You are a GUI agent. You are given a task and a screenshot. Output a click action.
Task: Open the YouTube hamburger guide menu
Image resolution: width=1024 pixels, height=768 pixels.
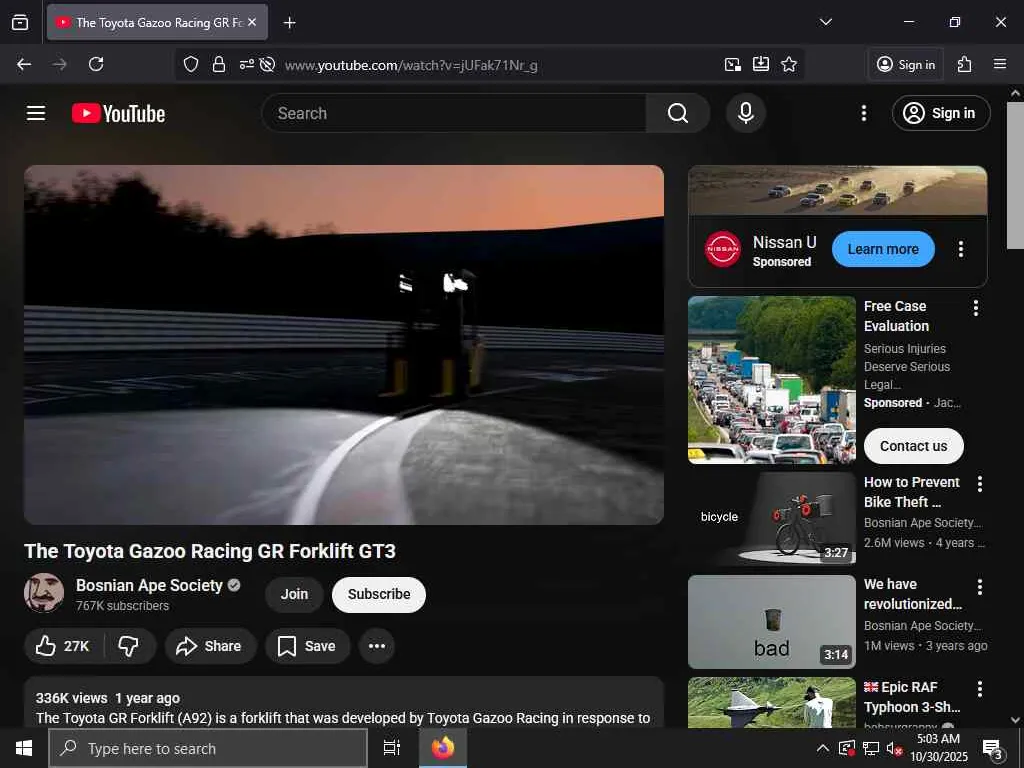36,113
